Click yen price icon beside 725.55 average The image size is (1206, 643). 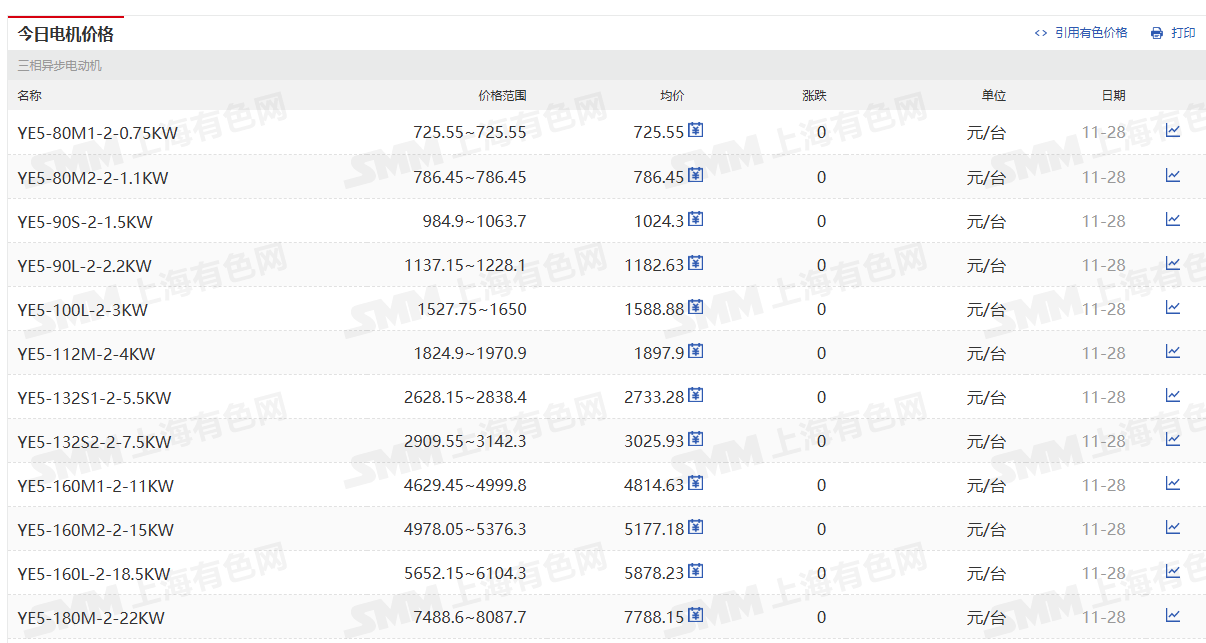(696, 131)
